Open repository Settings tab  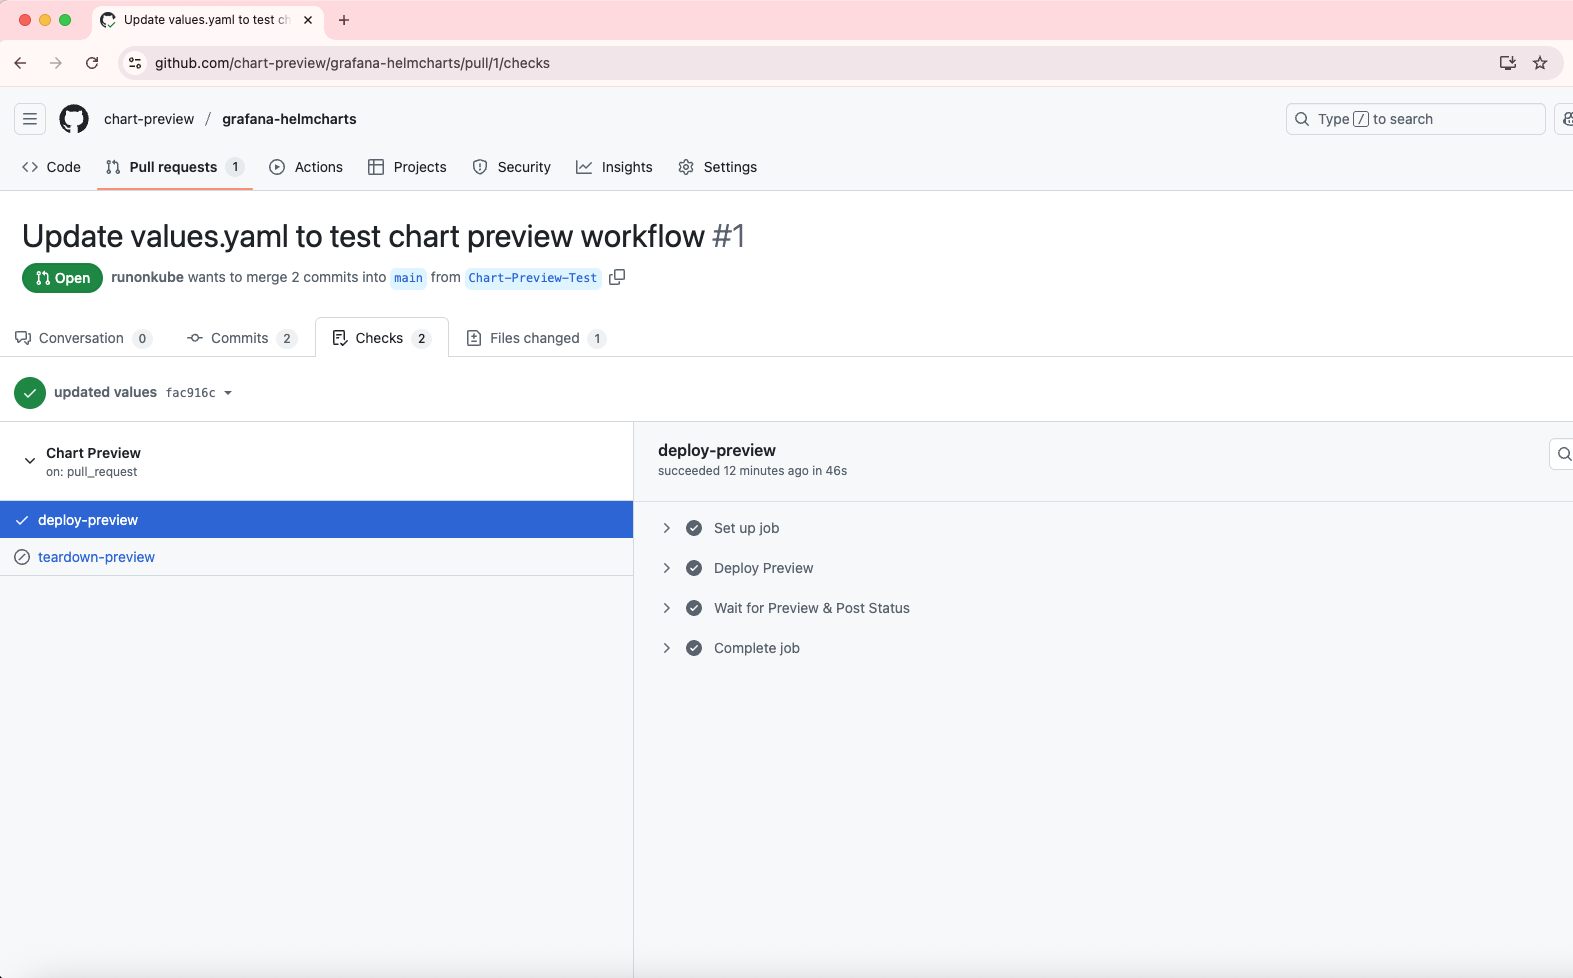pos(718,167)
